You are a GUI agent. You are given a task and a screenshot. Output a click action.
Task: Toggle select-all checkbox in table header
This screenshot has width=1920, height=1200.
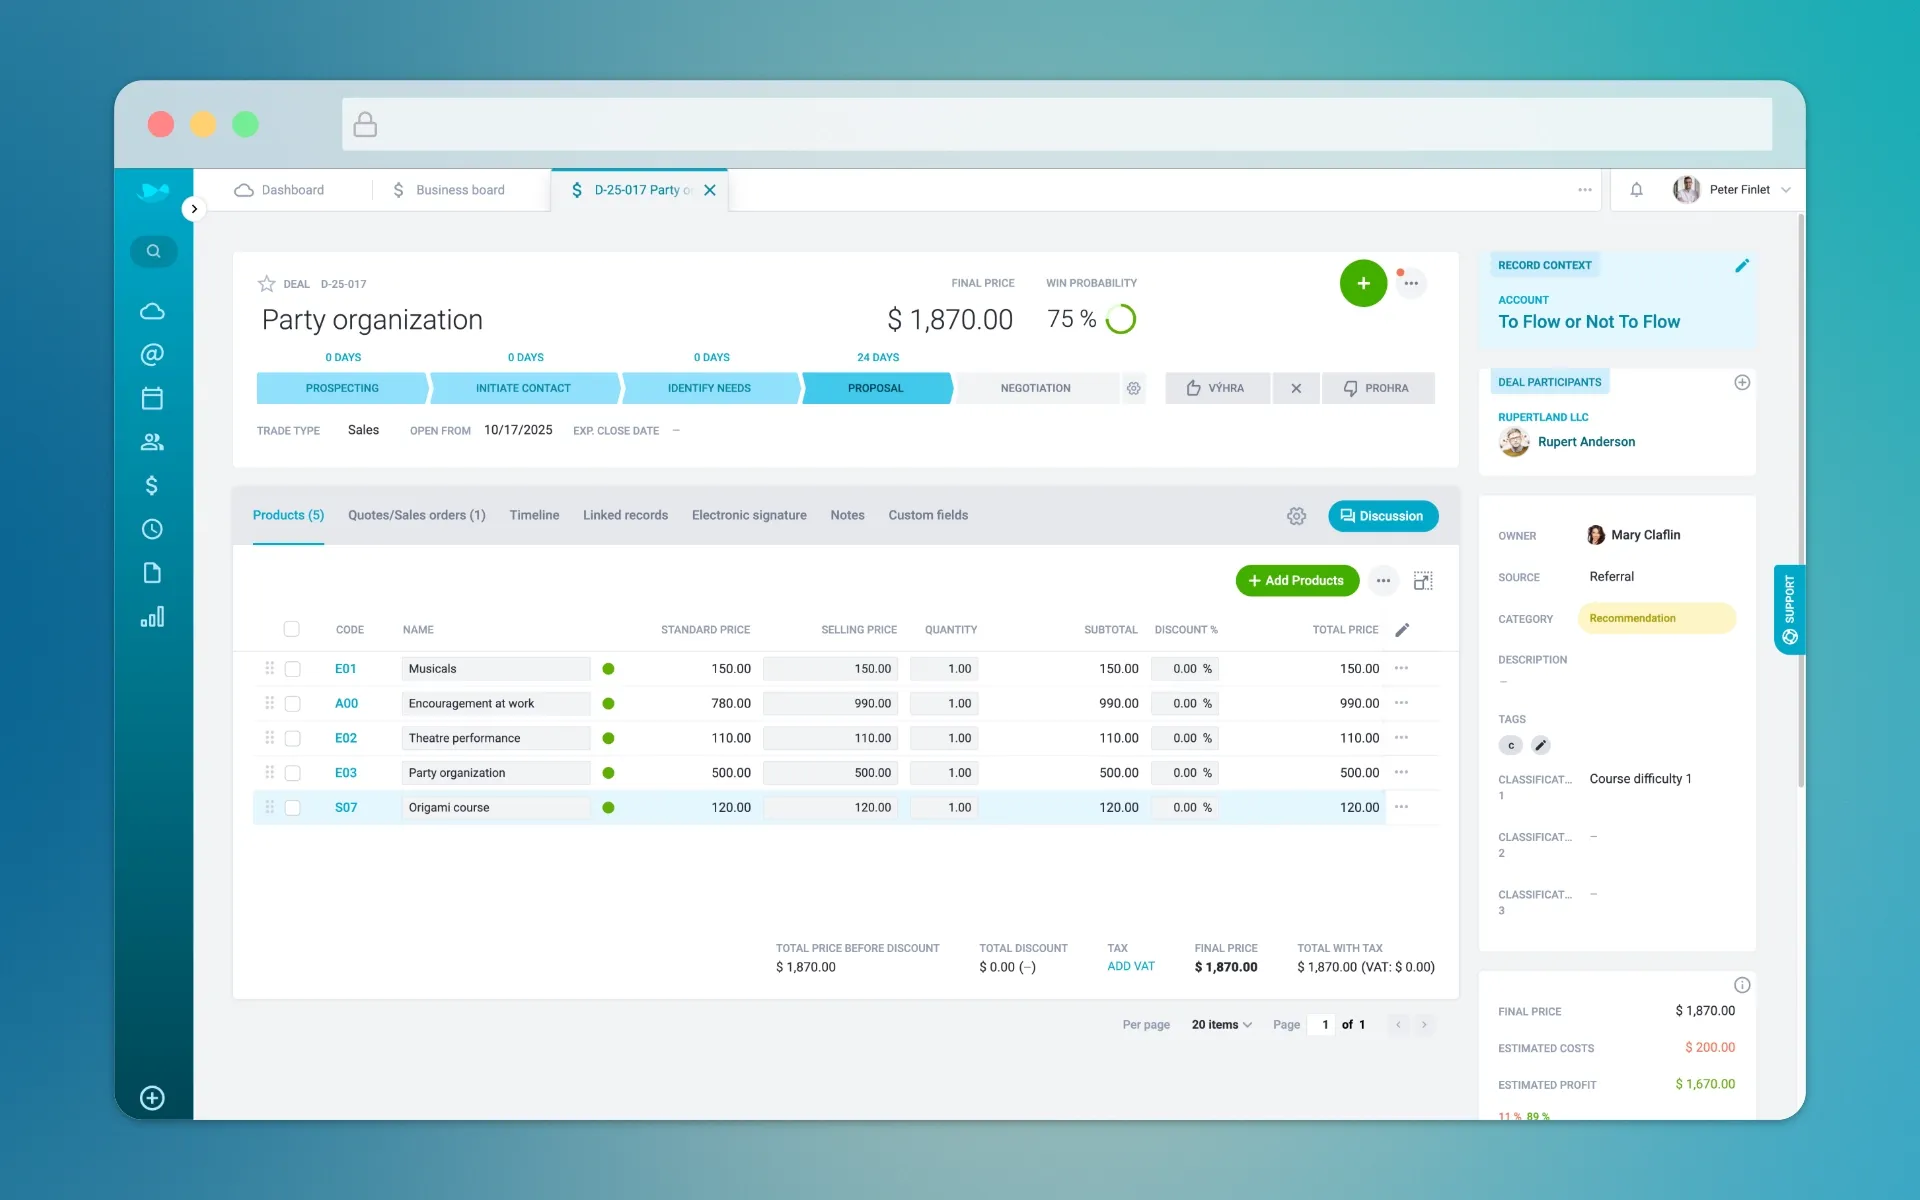pyautogui.click(x=291, y=629)
